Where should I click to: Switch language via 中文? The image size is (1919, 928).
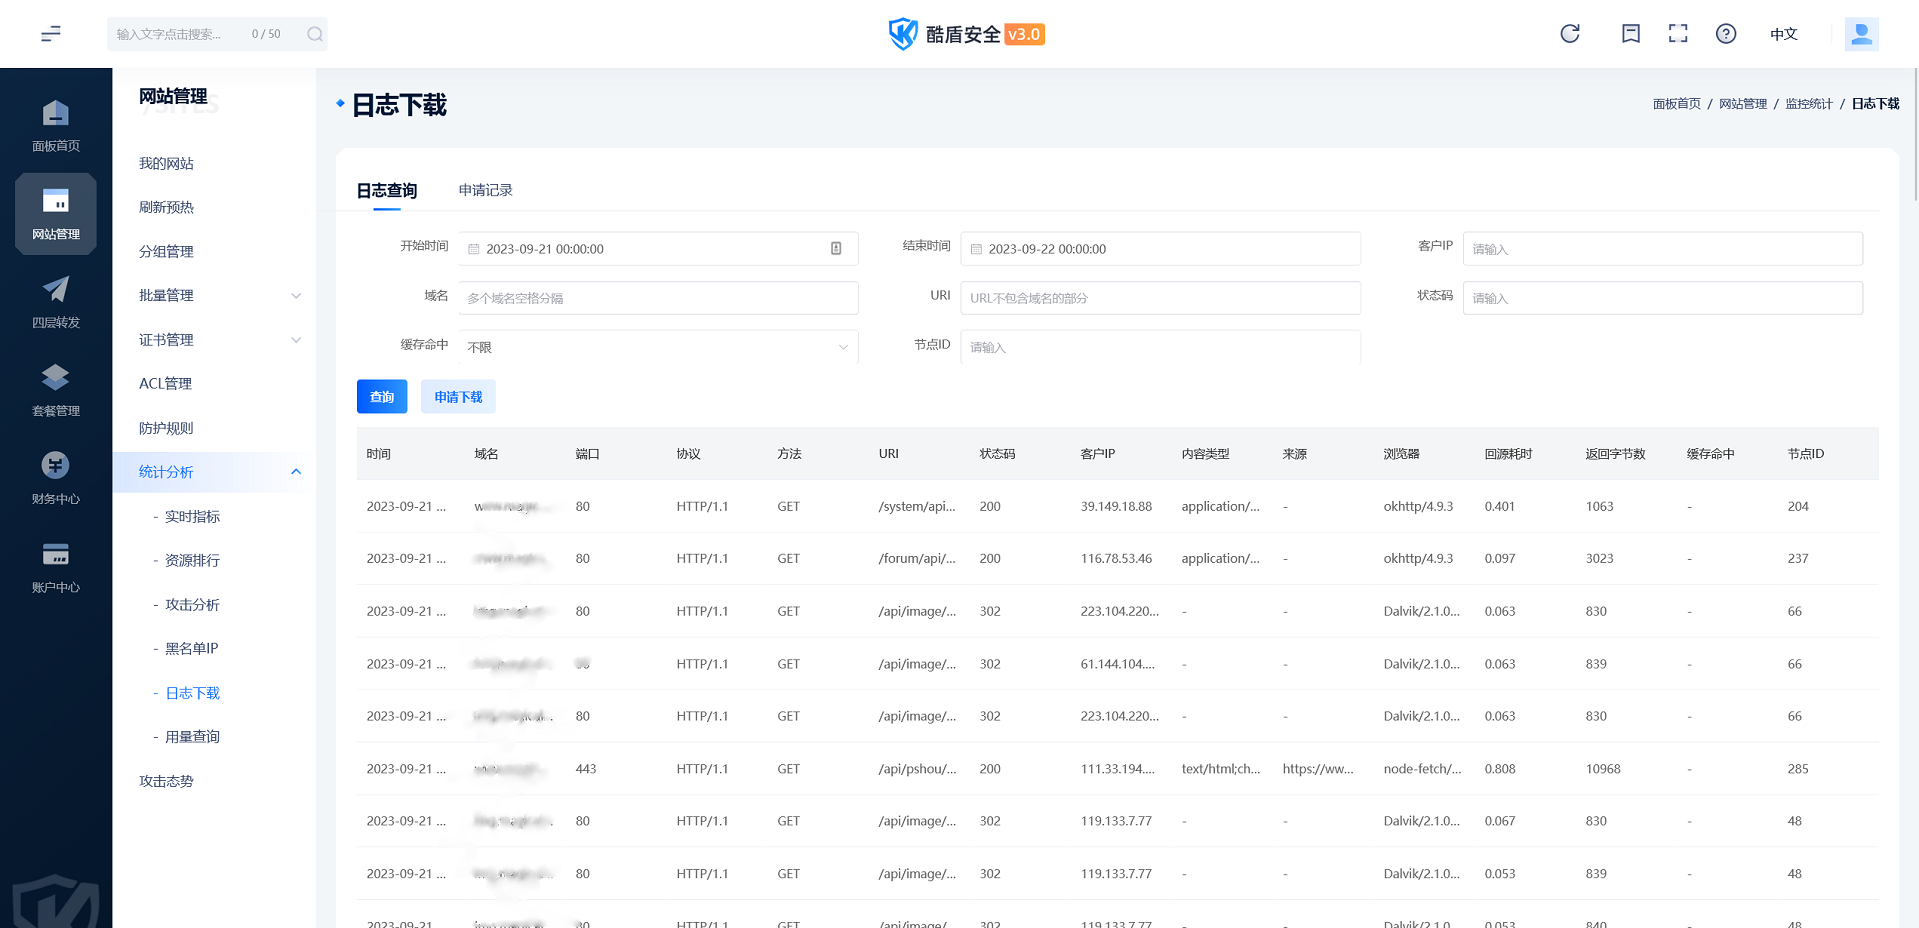click(x=1783, y=34)
